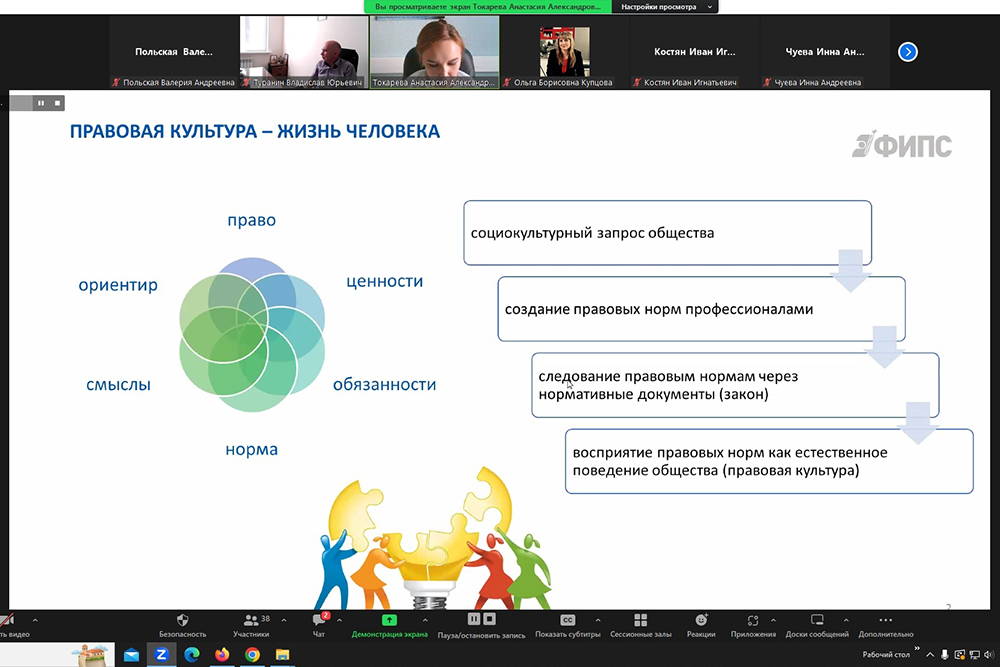1000x667 pixels.
Task: Open the Чат chat panel
Action: coord(319,622)
